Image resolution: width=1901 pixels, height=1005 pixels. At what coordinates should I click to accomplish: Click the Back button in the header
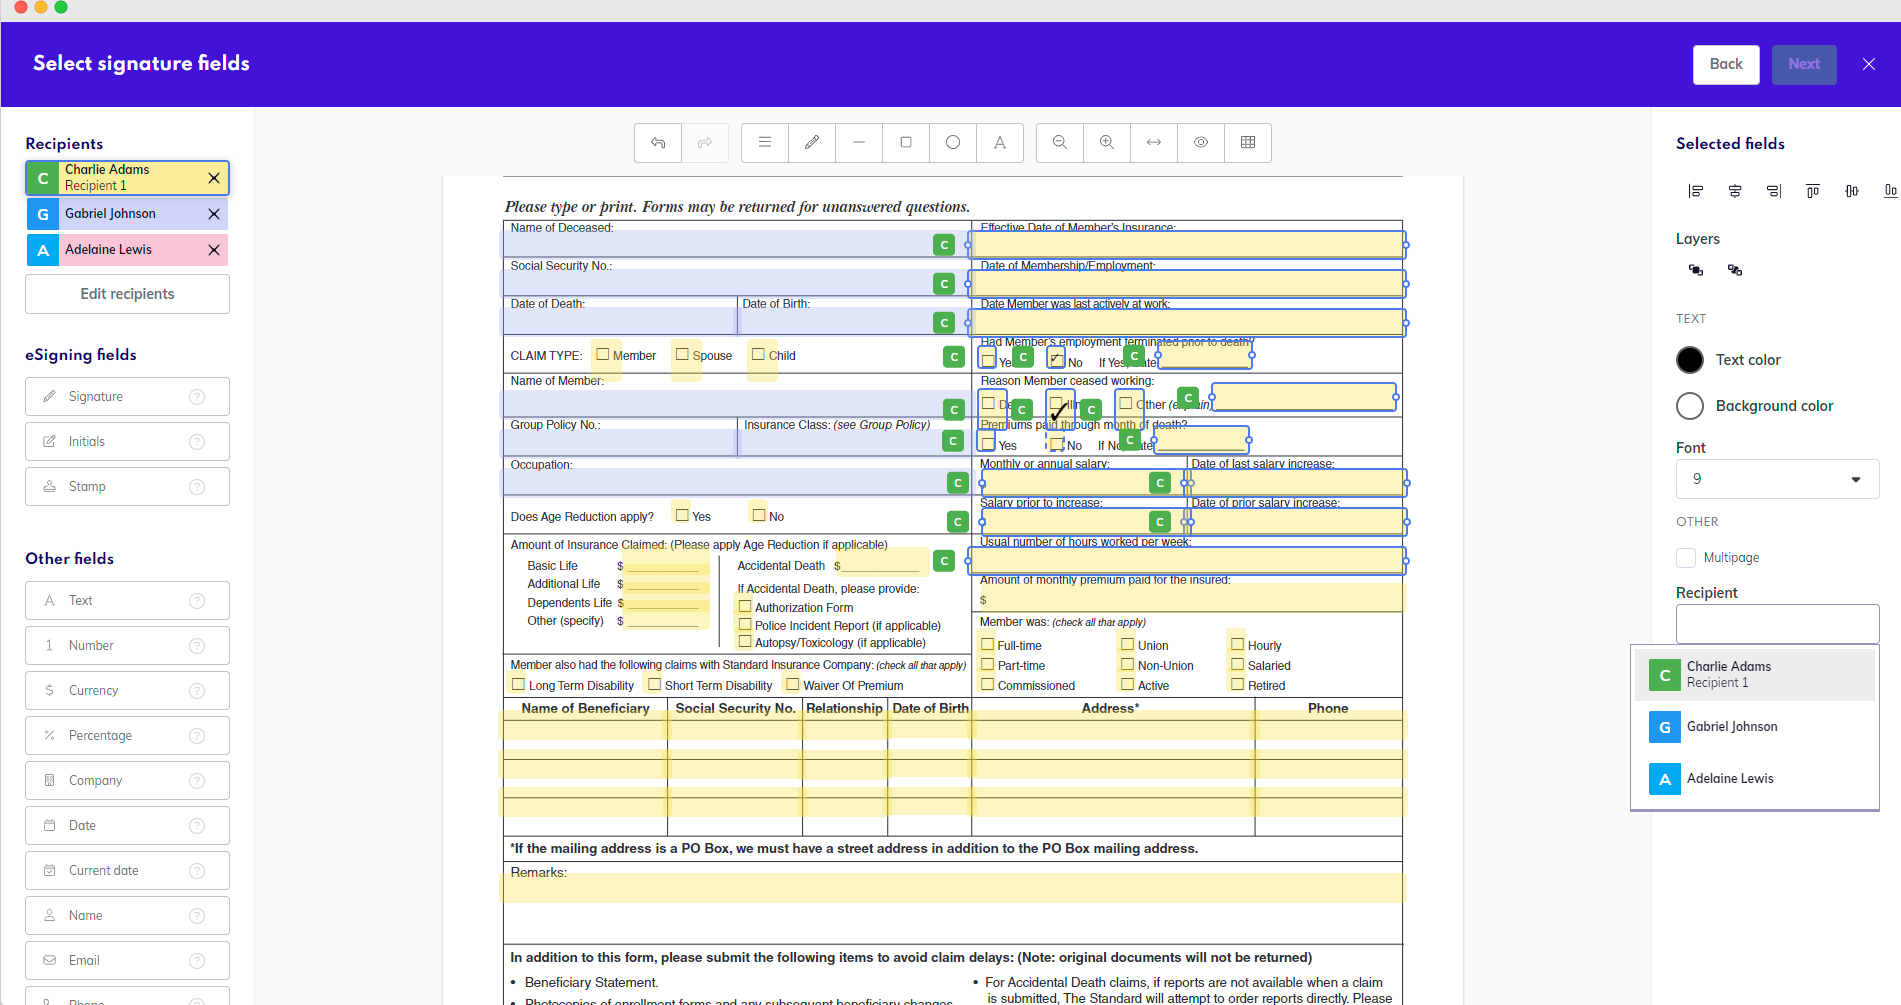point(1726,64)
